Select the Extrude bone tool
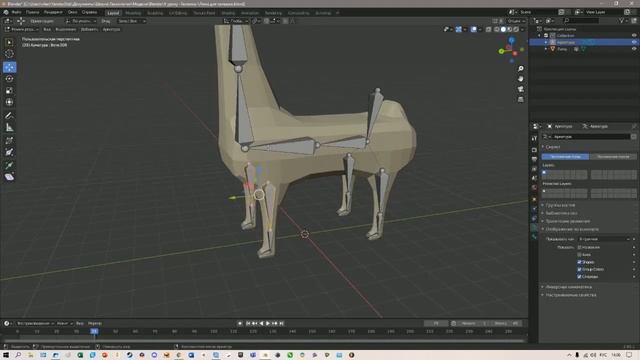Viewport: 640px width, 360px height. (9, 165)
